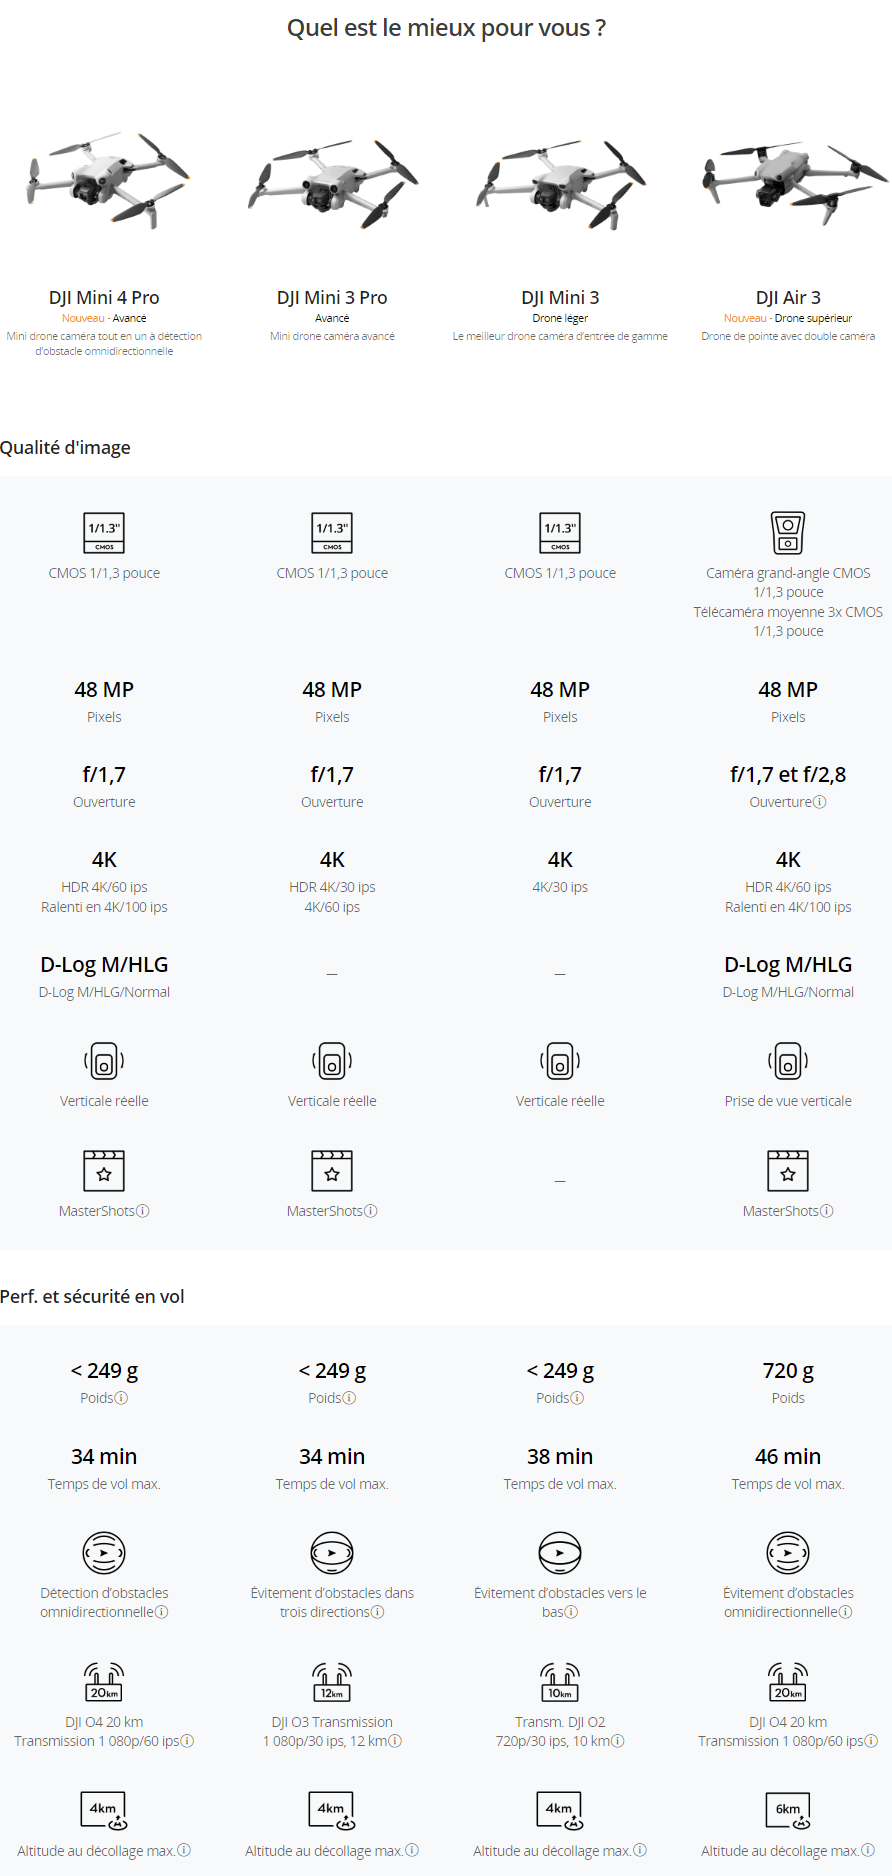Click info icon beside Mini 3 Pro Poids
The width and height of the screenshot is (892, 1876).
tap(349, 1398)
